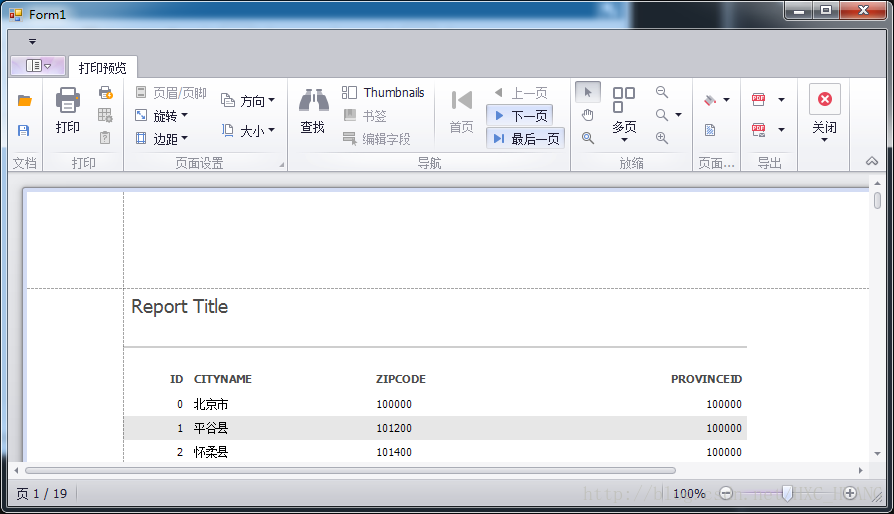Click the horizontal scrollbar right arrow

point(860,471)
